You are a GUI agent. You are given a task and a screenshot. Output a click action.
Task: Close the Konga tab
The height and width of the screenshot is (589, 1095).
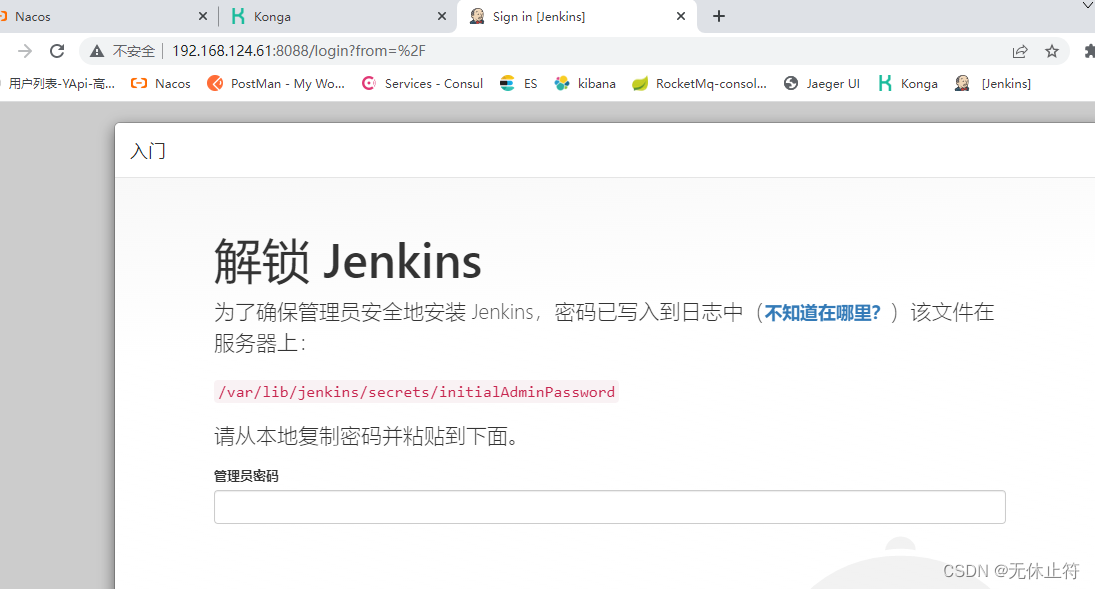[x=441, y=16]
